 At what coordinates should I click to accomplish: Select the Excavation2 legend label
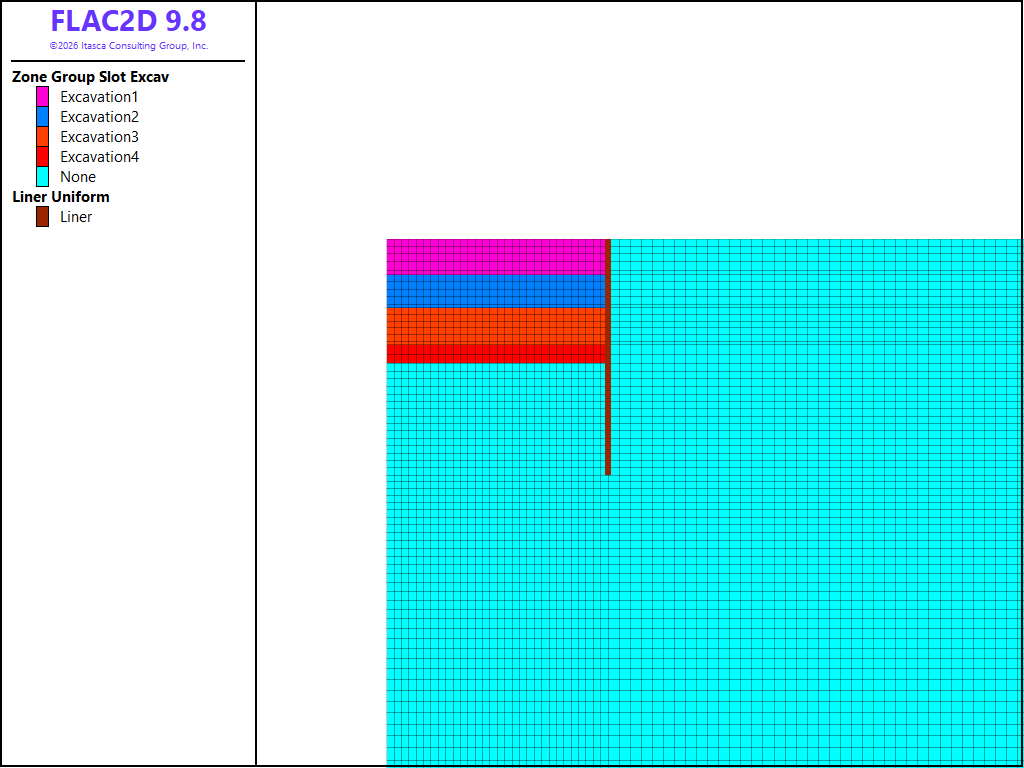click(99, 117)
